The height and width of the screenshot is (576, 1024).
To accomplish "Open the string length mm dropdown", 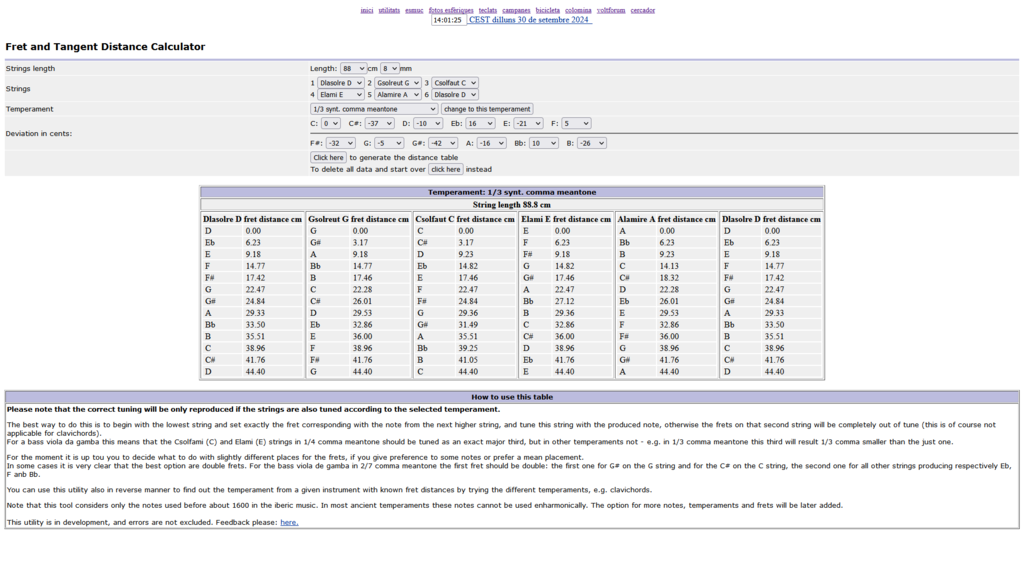I will [x=390, y=69].
